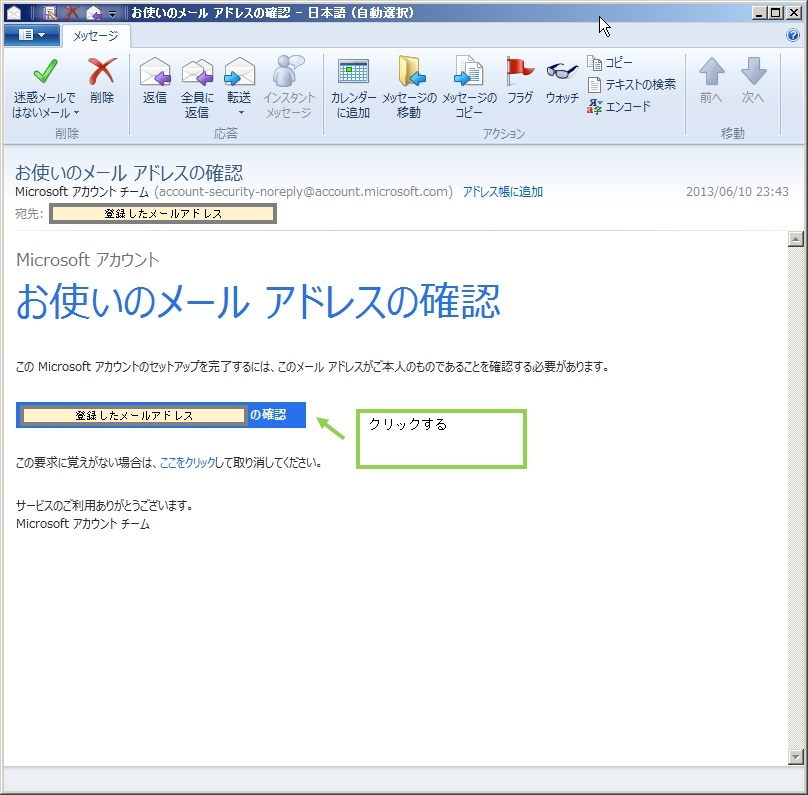Screen dimensions: 808x795
Task: Open help via the blue question mark
Action: tap(793, 35)
